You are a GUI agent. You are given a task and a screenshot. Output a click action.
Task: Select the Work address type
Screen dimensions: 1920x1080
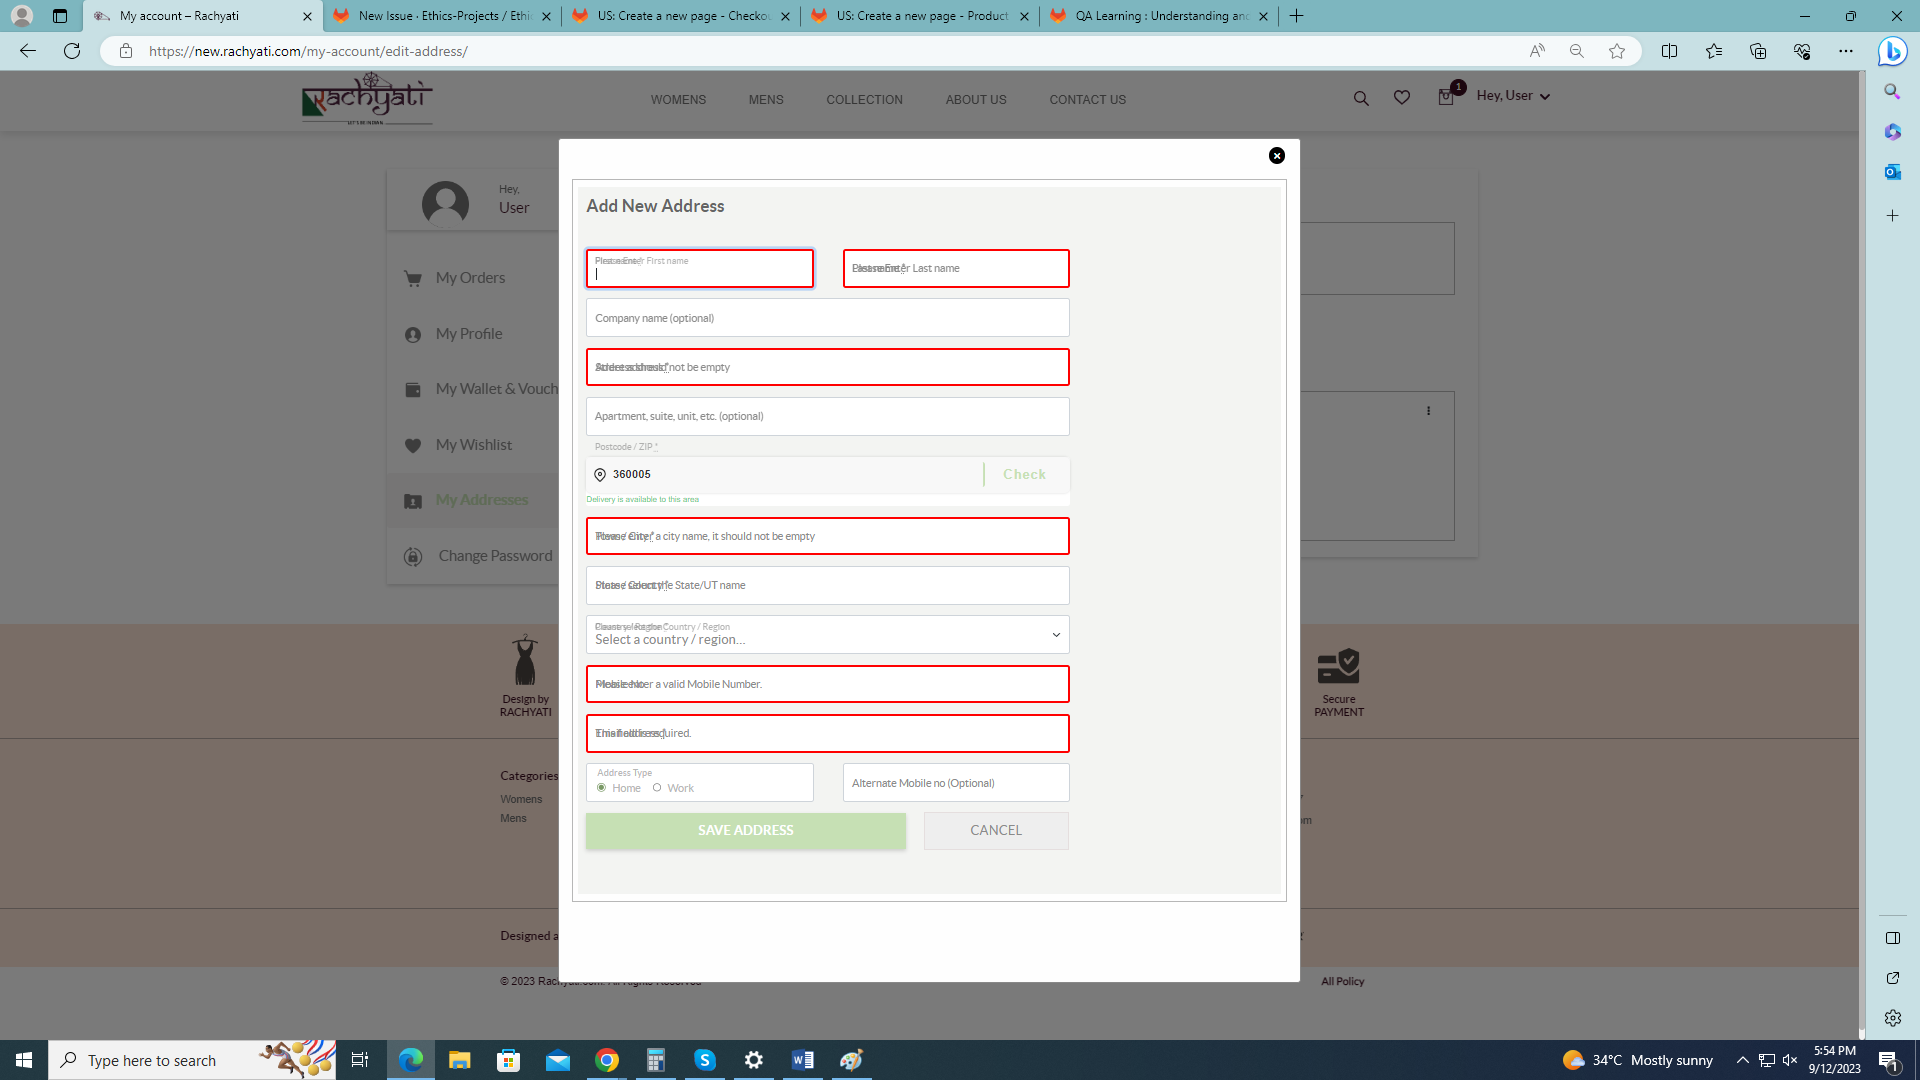[657, 788]
